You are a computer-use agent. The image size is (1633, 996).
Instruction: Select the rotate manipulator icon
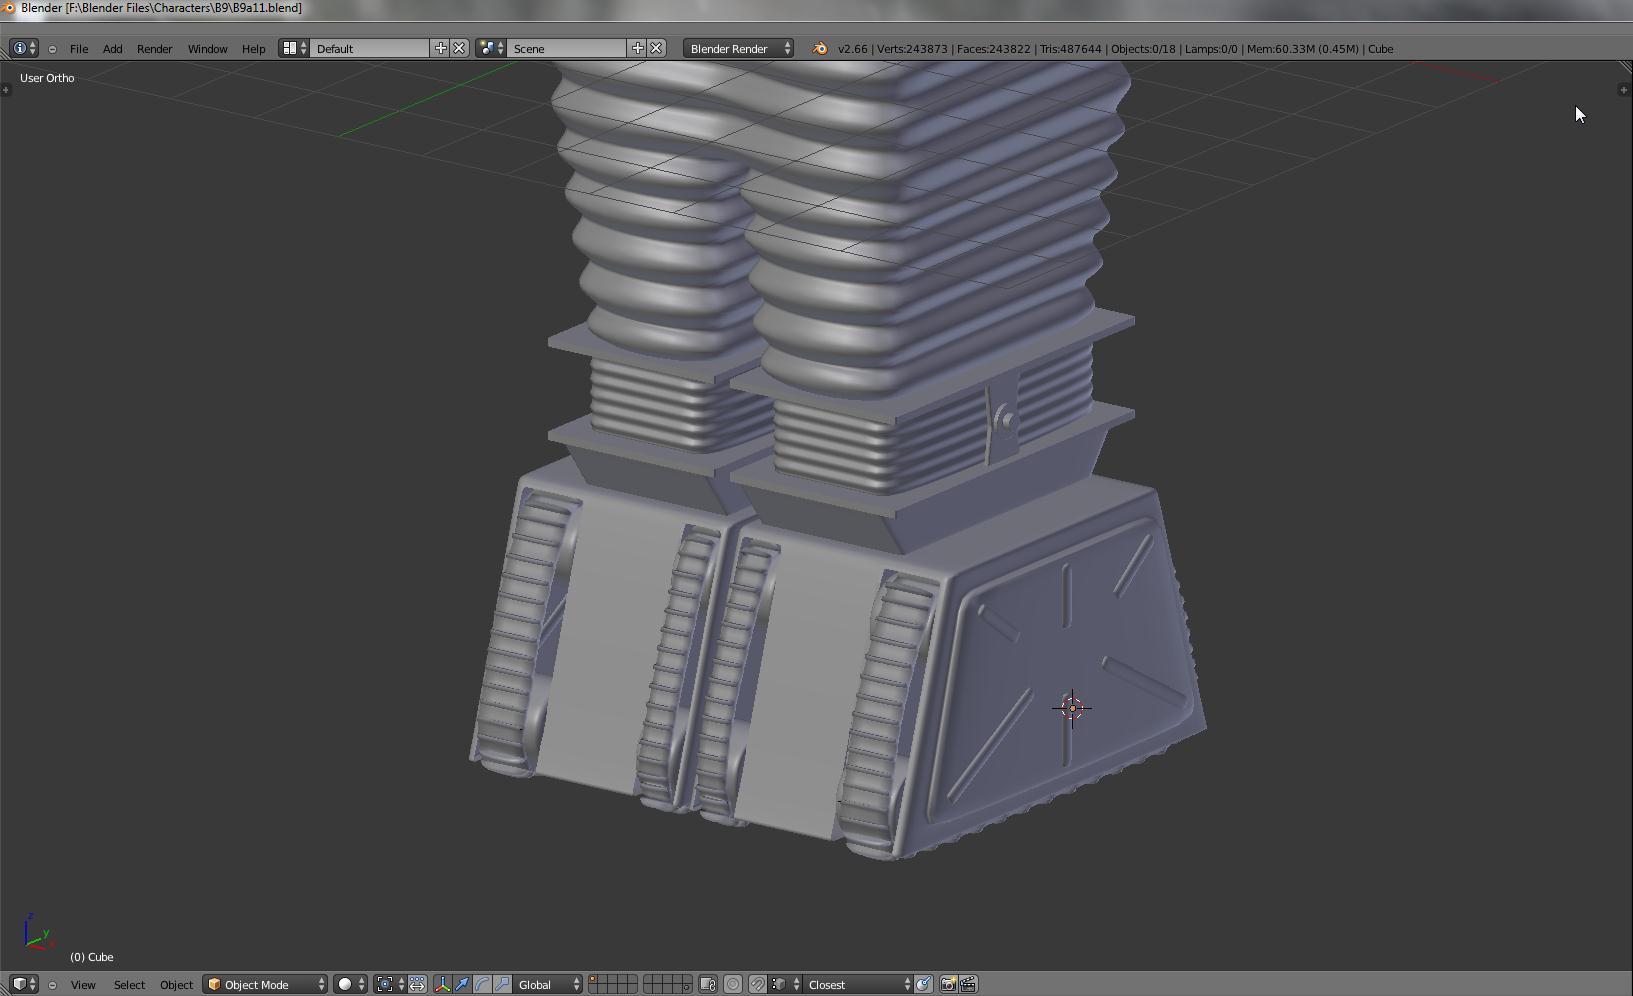(482, 985)
